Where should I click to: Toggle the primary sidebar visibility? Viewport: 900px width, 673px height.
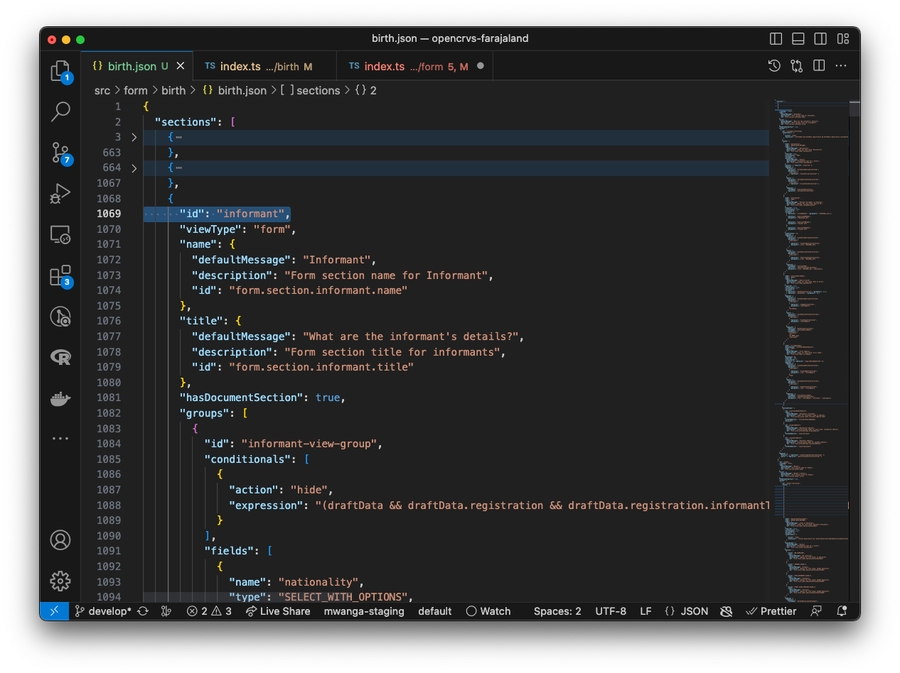[x=776, y=39]
